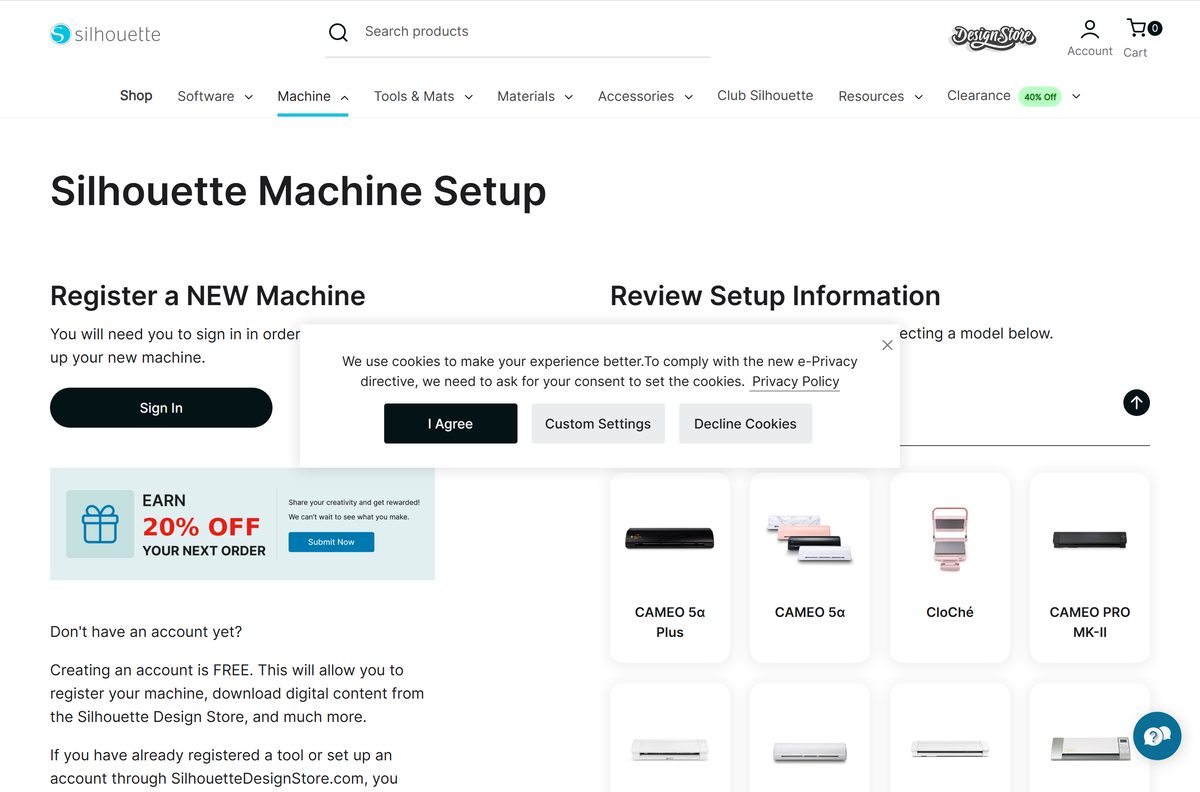Accept cookies with I Agree
This screenshot has width=1200, height=792.
tap(451, 424)
